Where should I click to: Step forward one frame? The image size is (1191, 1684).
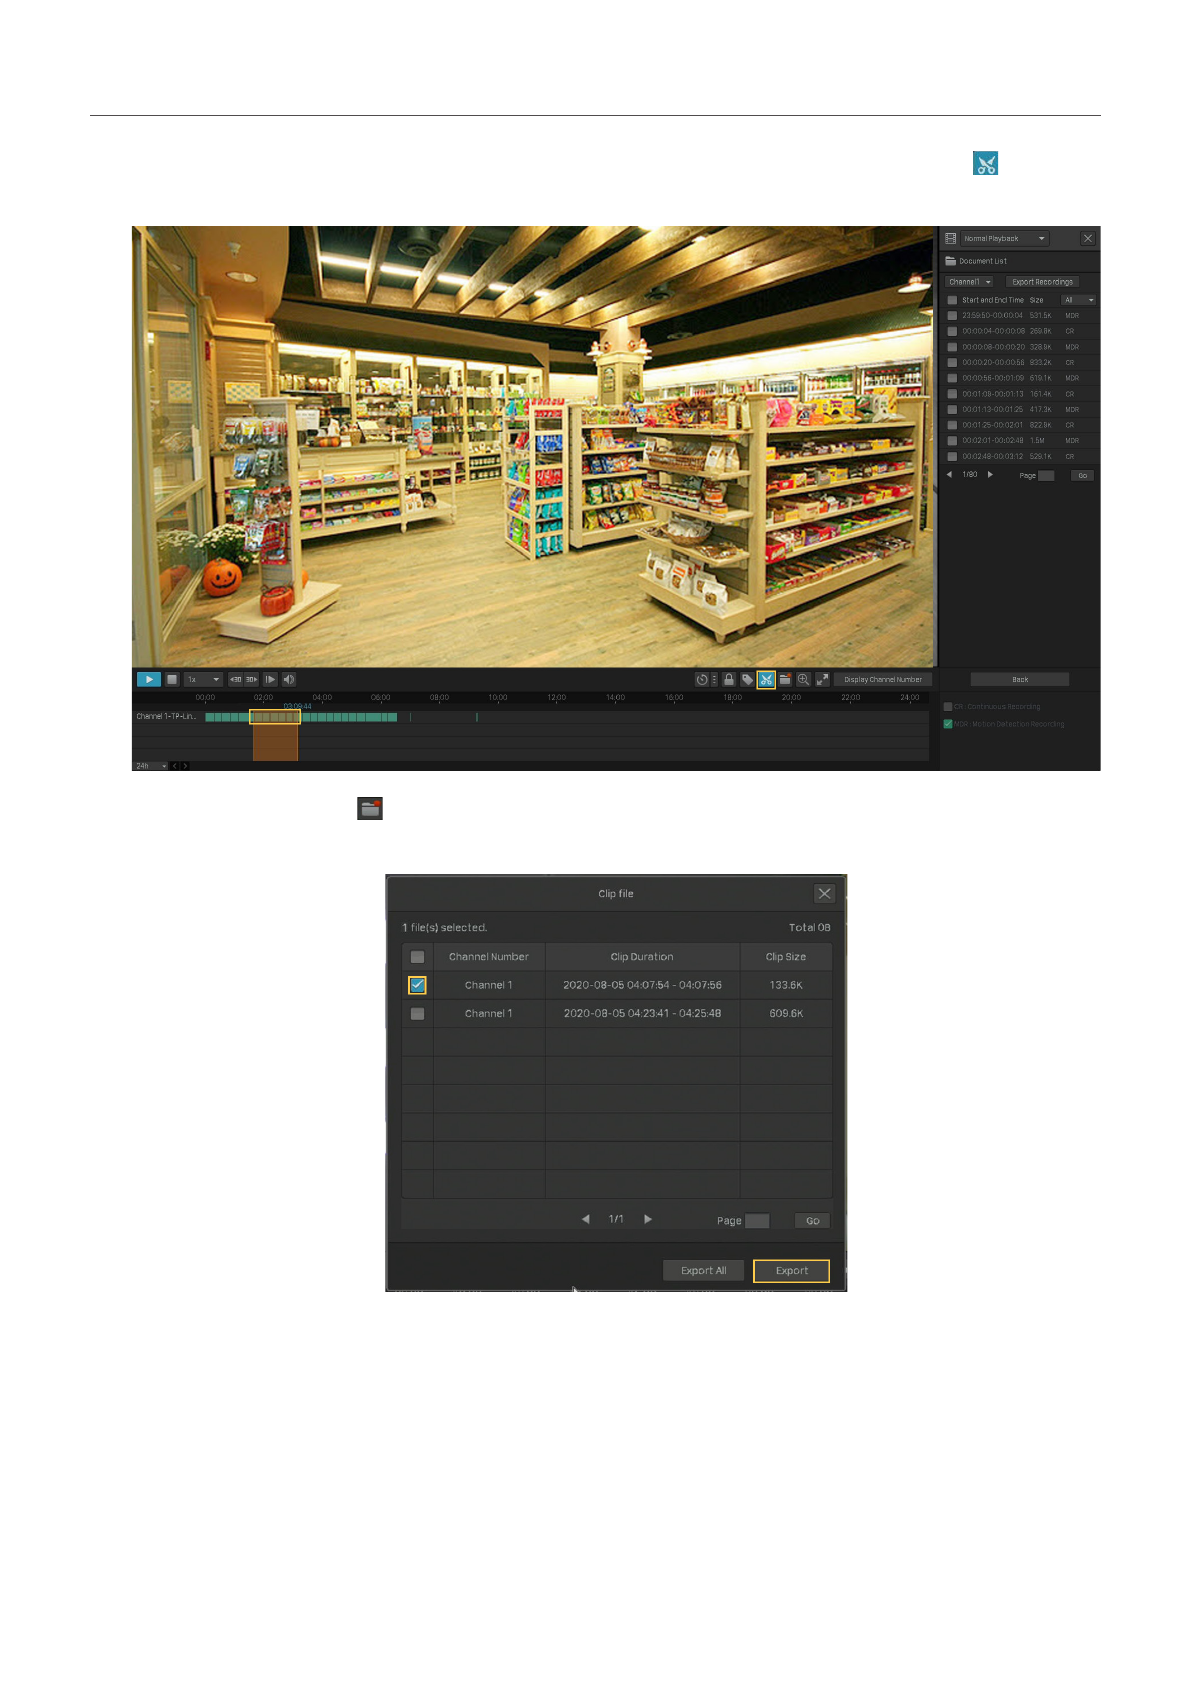point(270,679)
